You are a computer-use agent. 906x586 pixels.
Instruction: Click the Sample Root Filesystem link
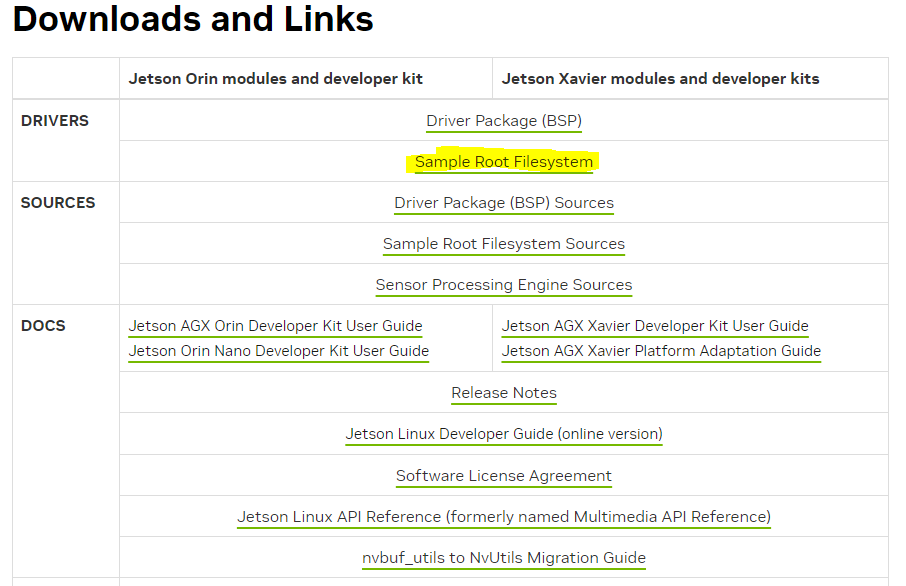click(504, 162)
